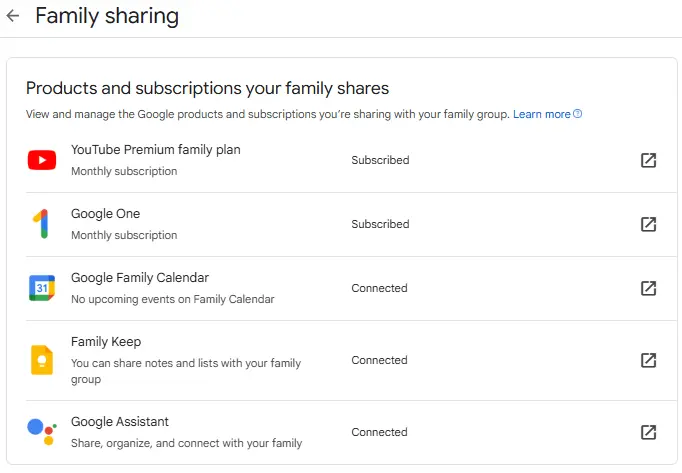
Task: Select the Google One title
Action: click(106, 214)
